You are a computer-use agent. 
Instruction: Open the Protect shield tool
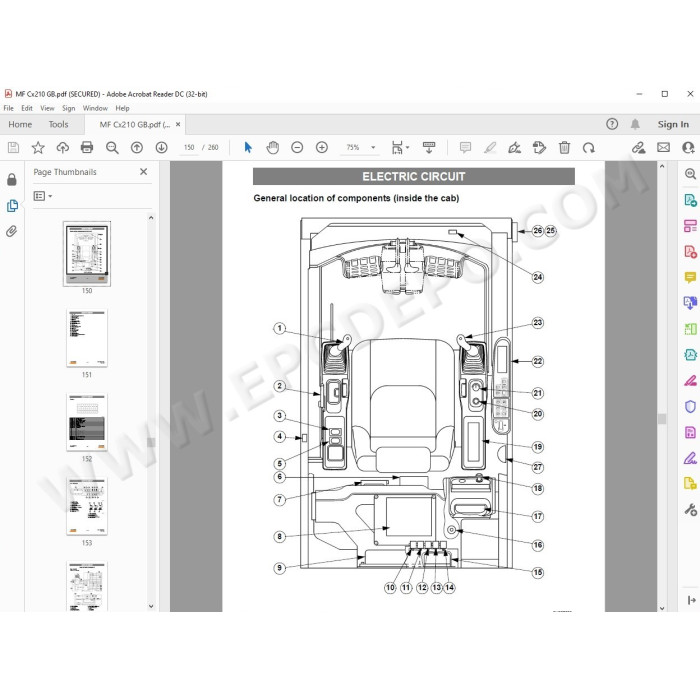(690, 406)
